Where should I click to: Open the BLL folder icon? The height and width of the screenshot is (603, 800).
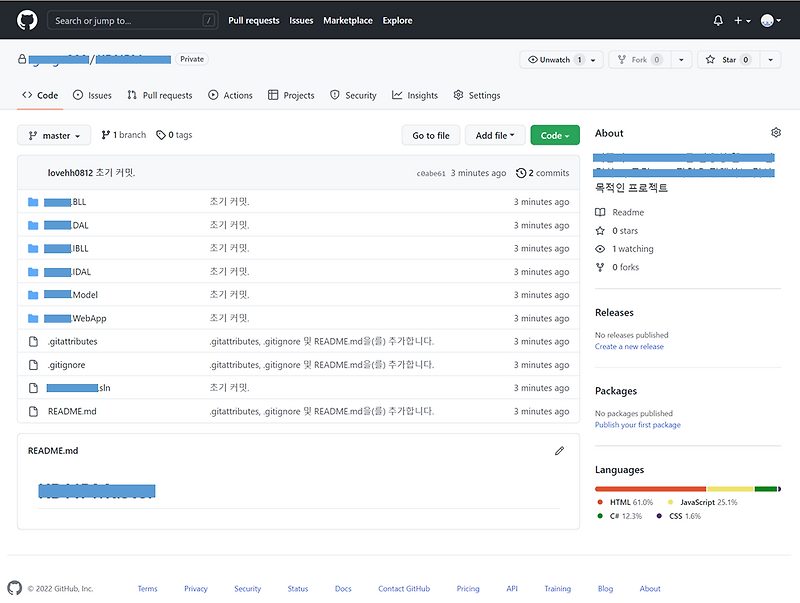click(35, 201)
